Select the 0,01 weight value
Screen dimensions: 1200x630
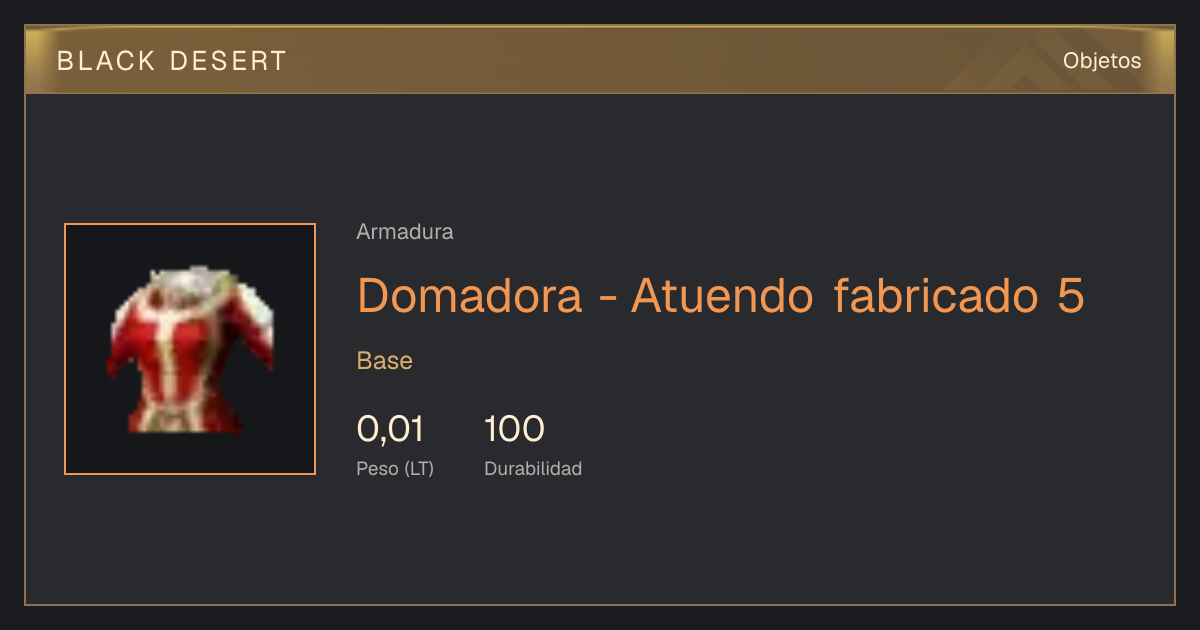click(x=391, y=430)
